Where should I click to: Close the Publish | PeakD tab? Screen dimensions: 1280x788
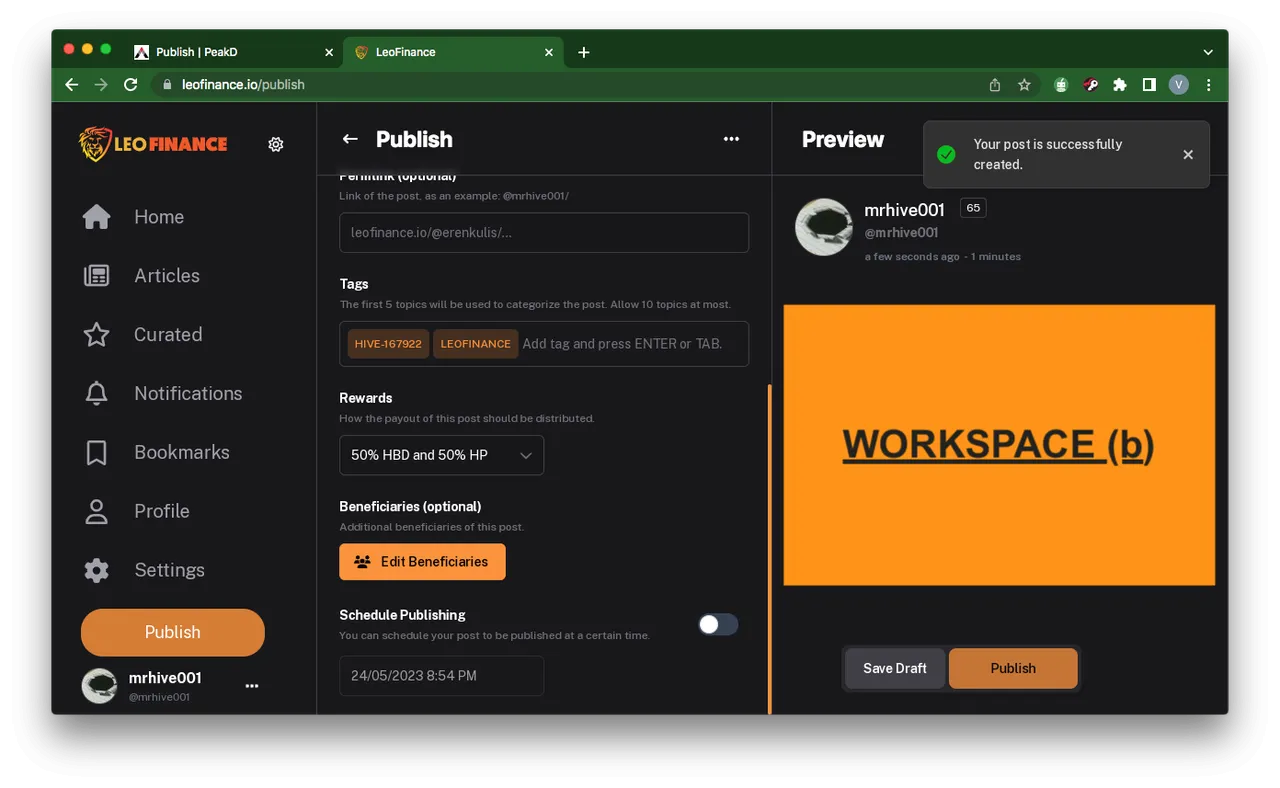click(329, 52)
